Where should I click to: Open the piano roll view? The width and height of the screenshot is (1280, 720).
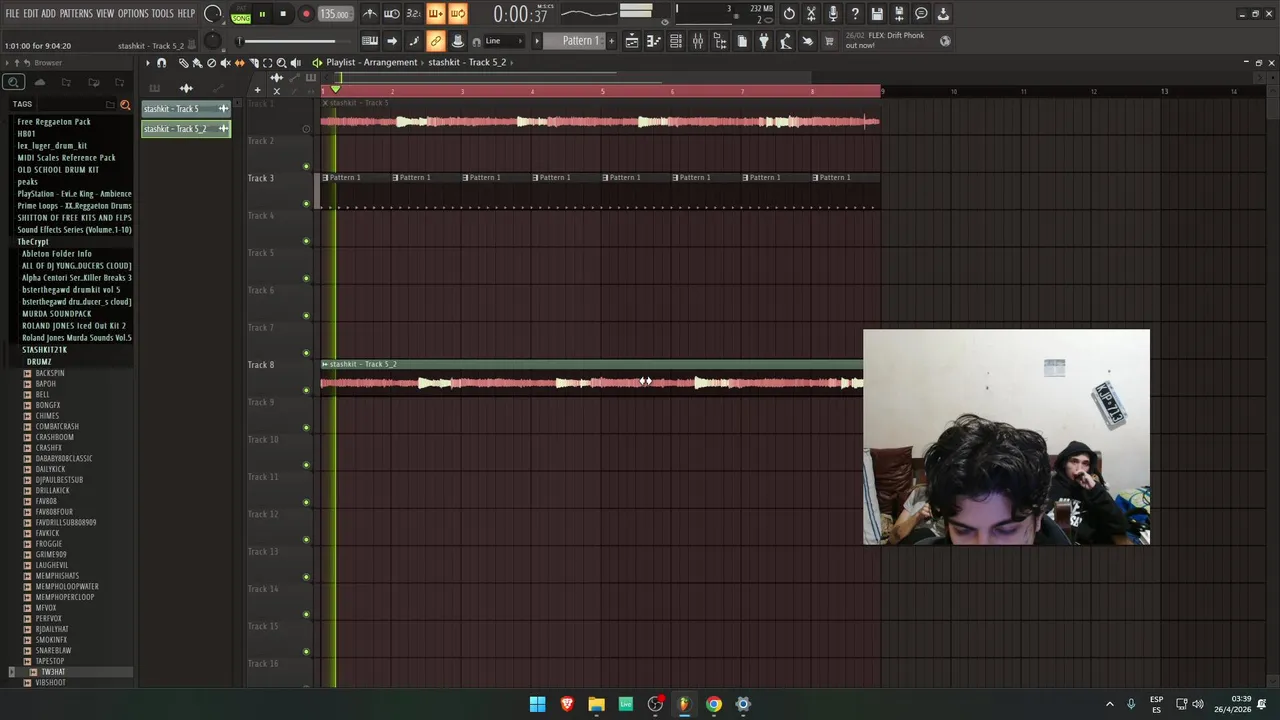654,41
